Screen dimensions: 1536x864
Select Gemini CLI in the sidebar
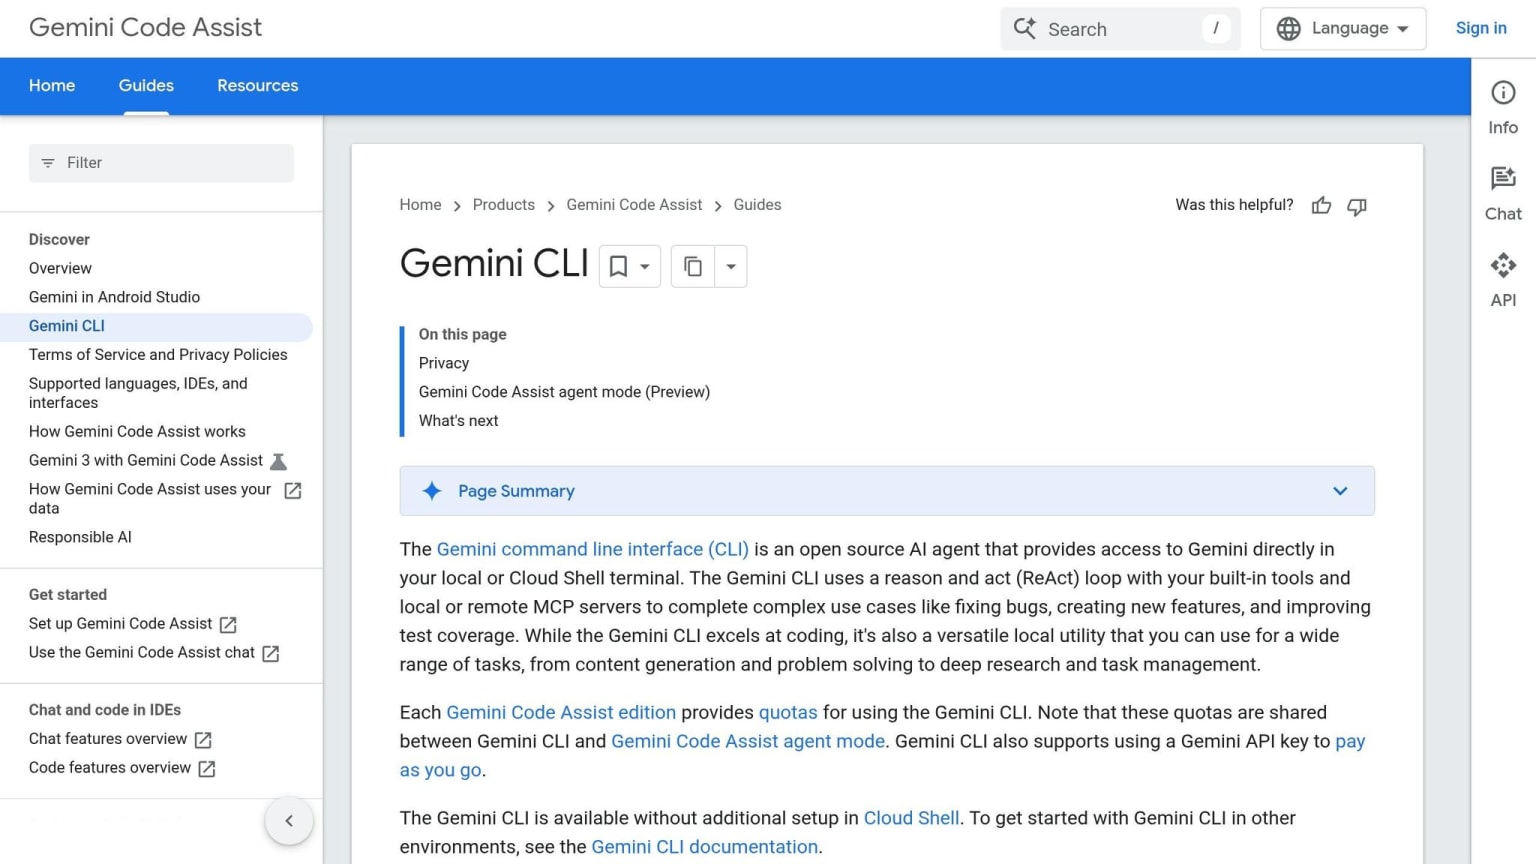(x=67, y=326)
